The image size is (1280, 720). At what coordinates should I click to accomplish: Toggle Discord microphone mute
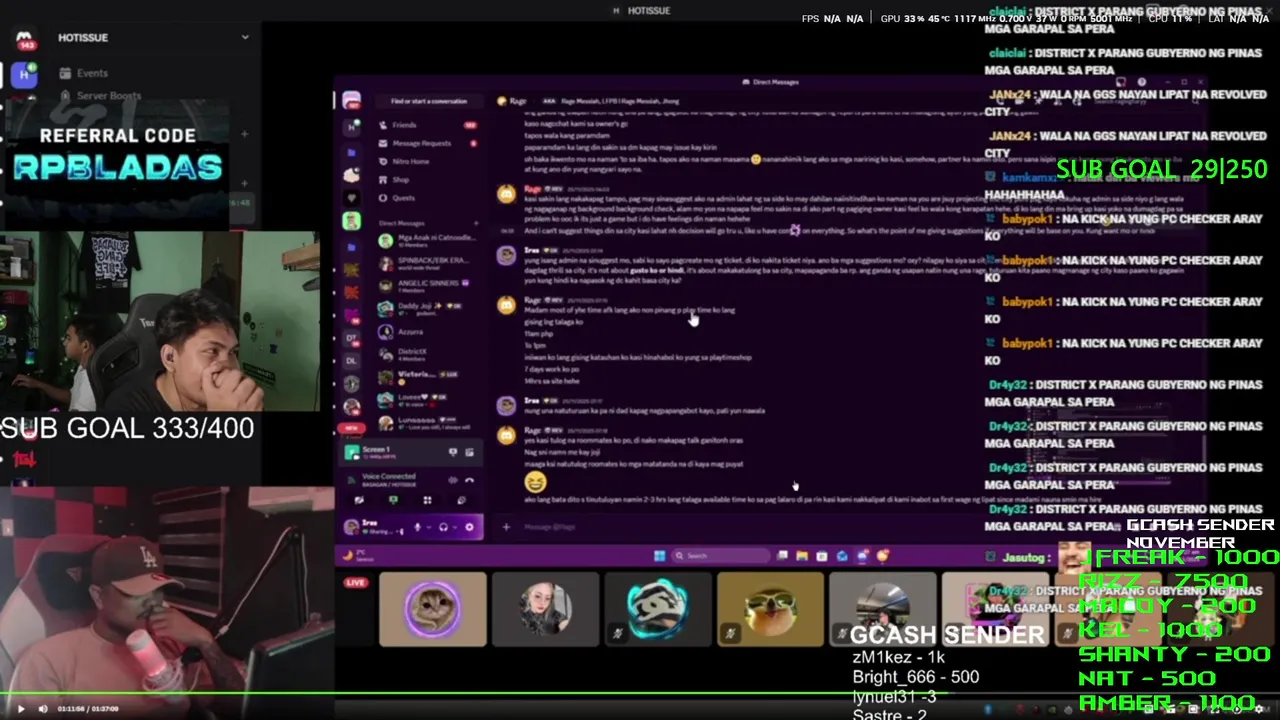pyautogui.click(x=417, y=527)
